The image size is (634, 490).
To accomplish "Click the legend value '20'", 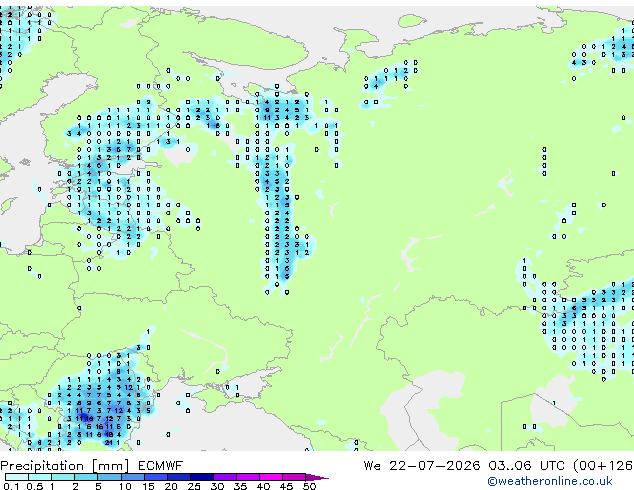I will click(171, 486).
